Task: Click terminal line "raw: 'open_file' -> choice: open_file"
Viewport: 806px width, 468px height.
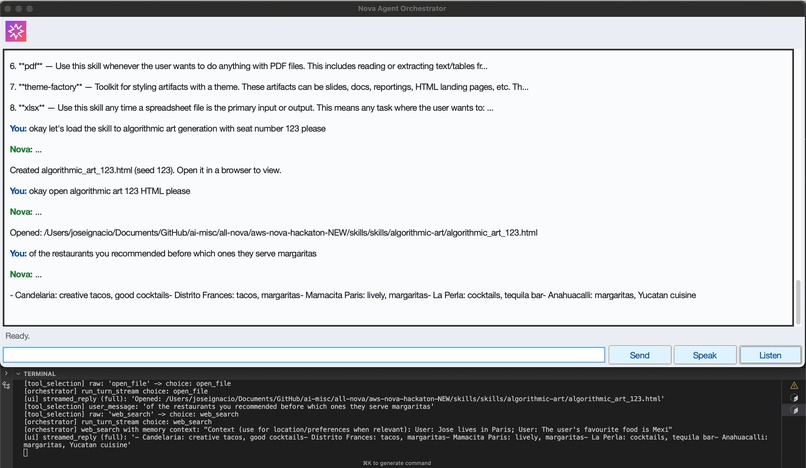Action: pyautogui.click(x=127, y=384)
